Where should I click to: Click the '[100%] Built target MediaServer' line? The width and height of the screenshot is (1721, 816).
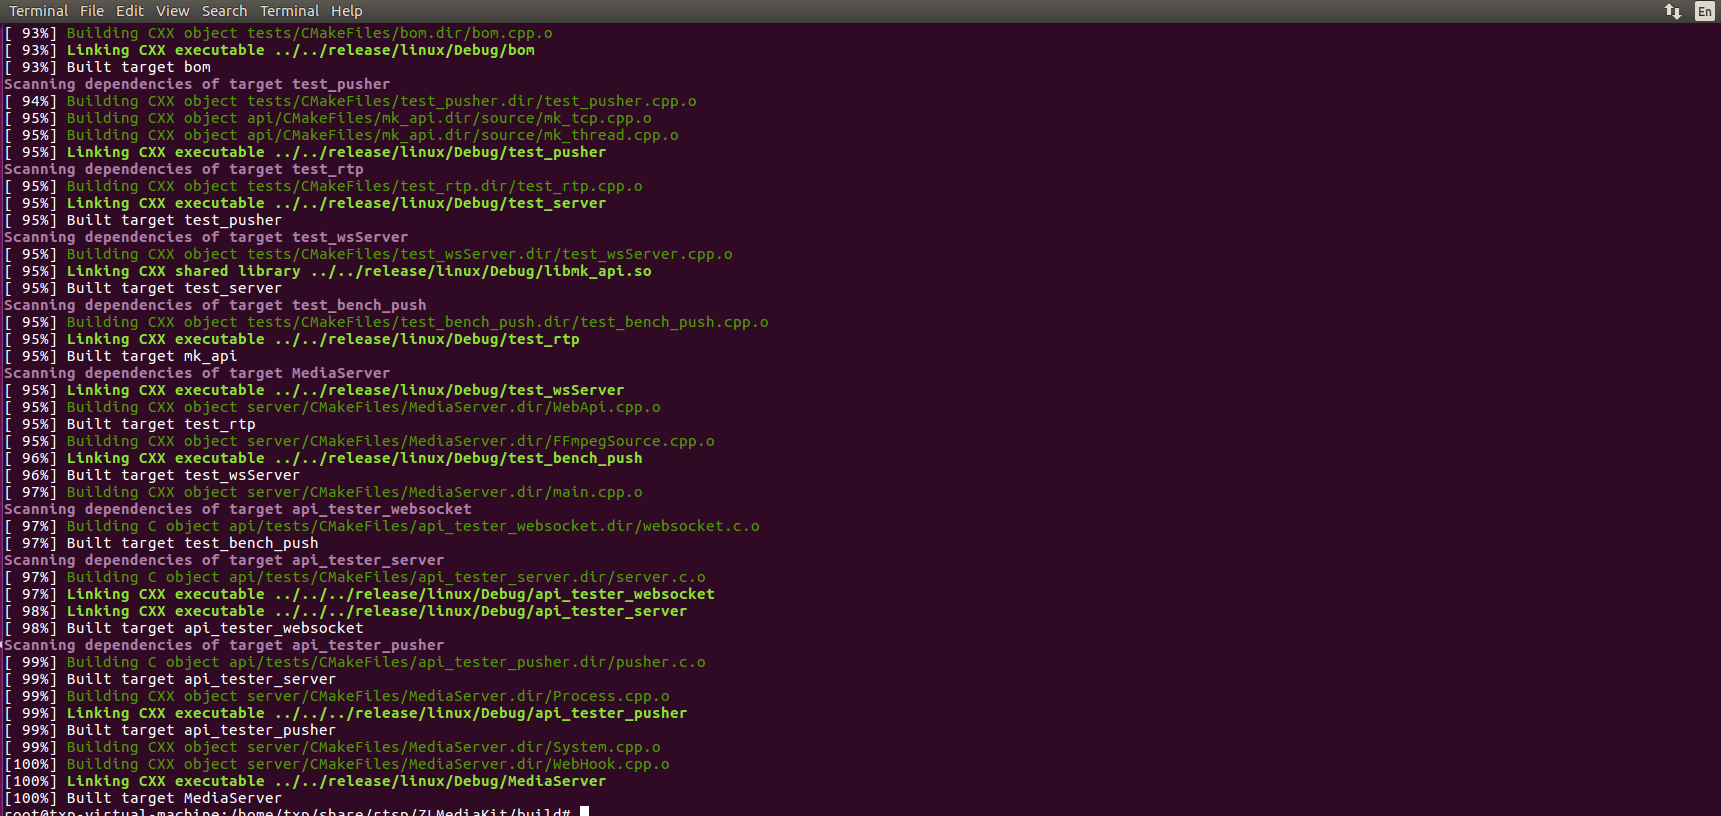coord(143,798)
